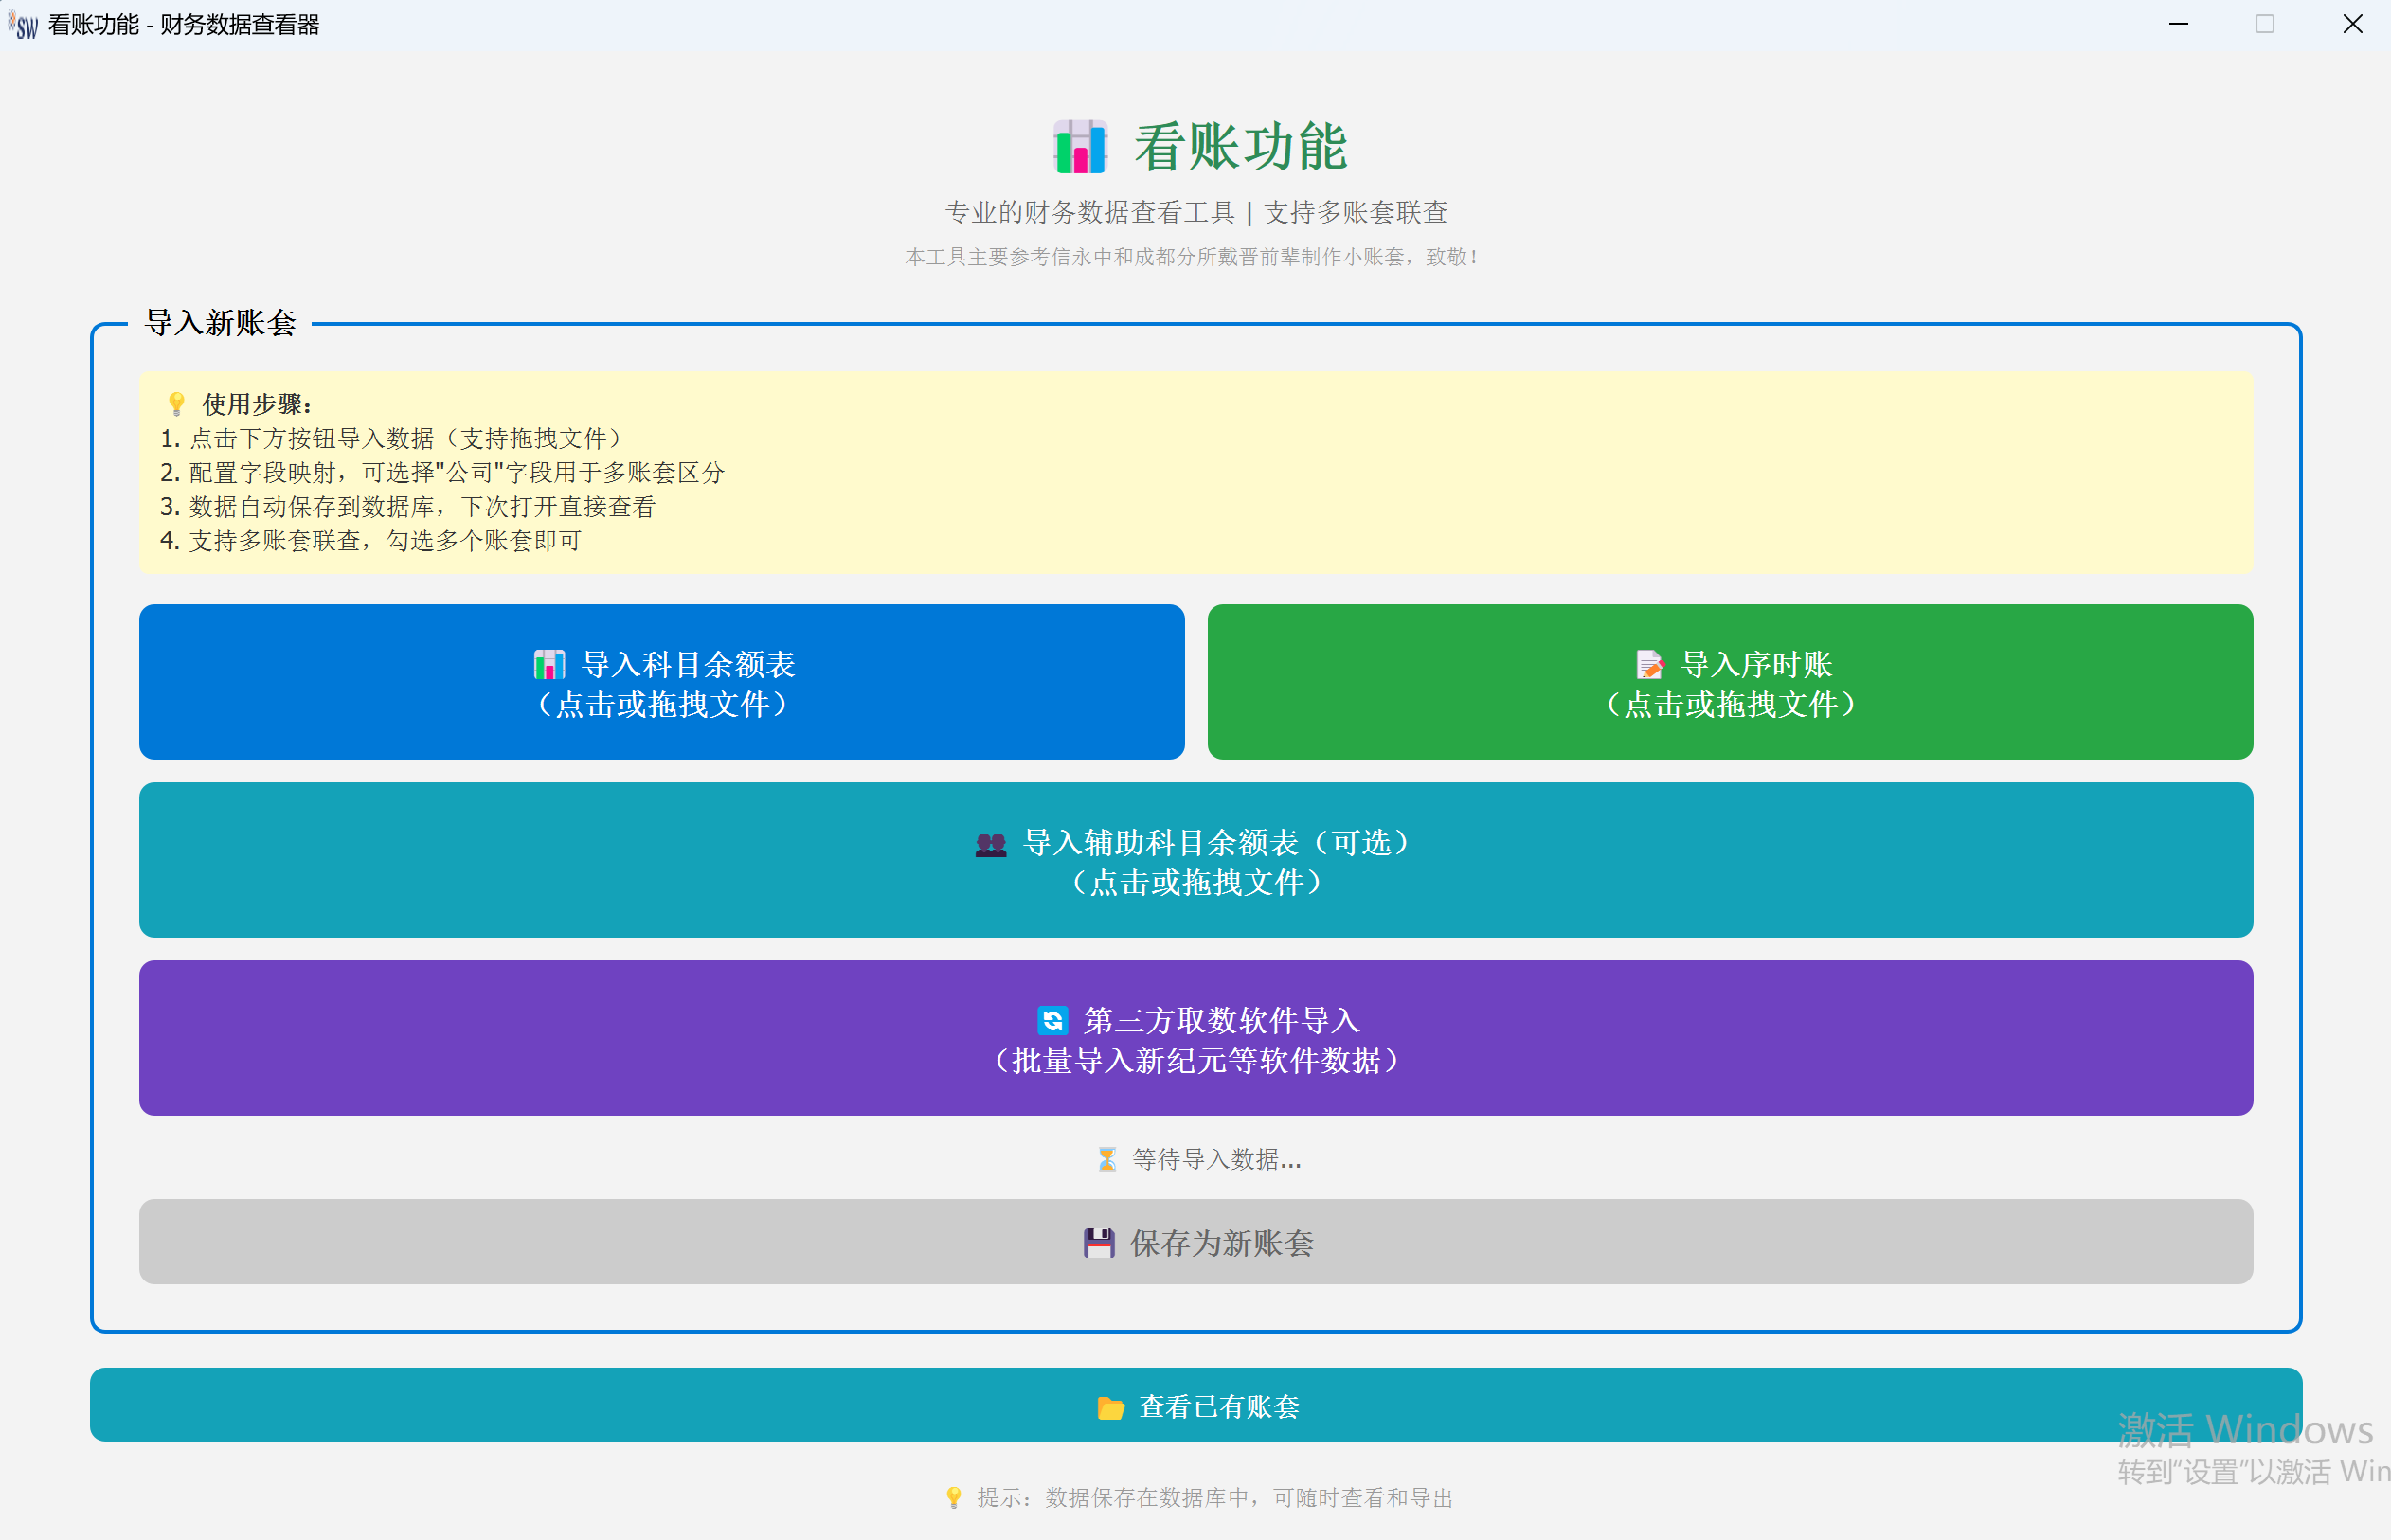Click the 等待导入数据... status label

tap(1215, 1159)
